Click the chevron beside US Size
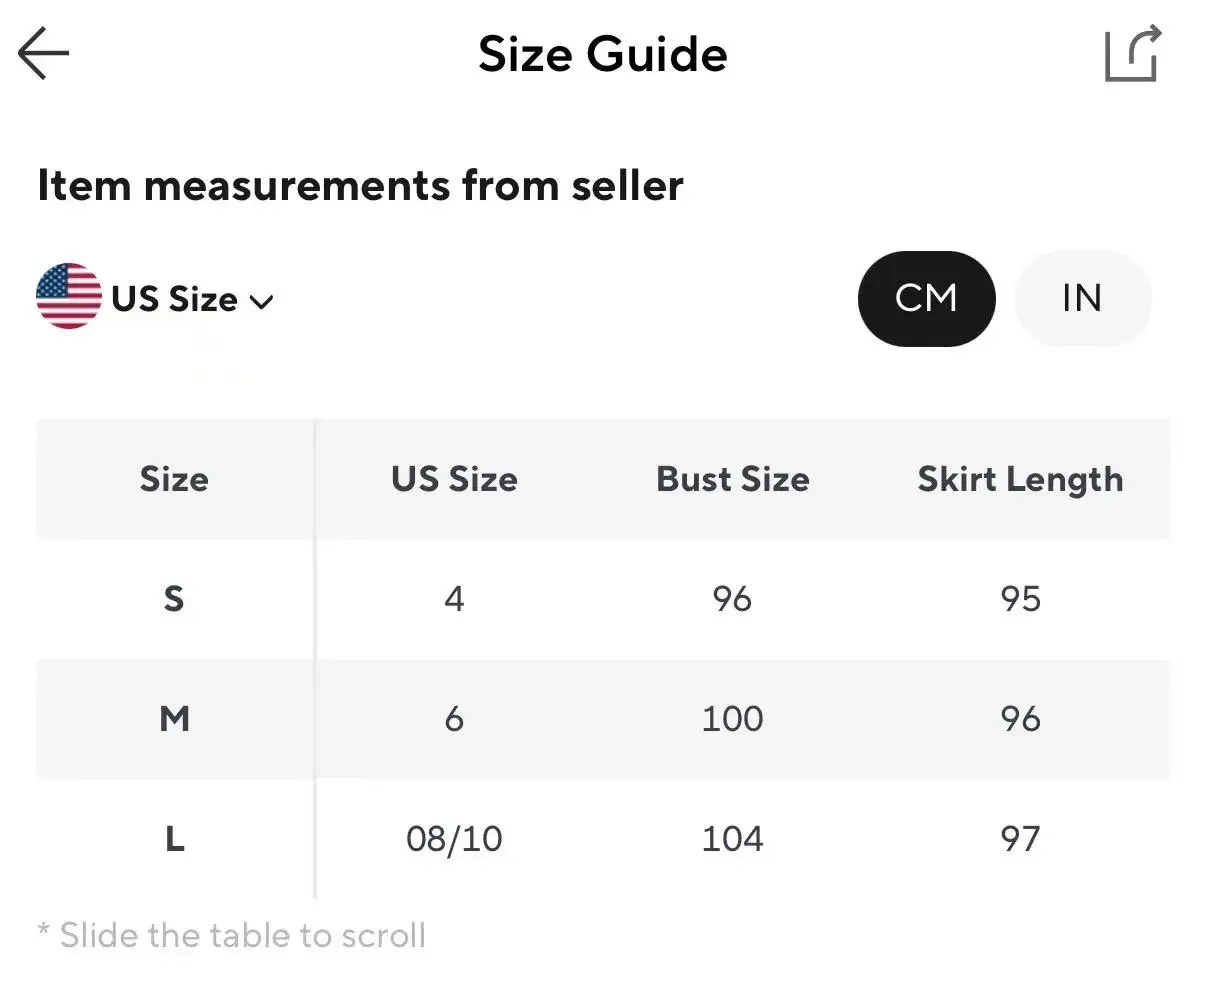This screenshot has height=994, width=1206. point(261,301)
